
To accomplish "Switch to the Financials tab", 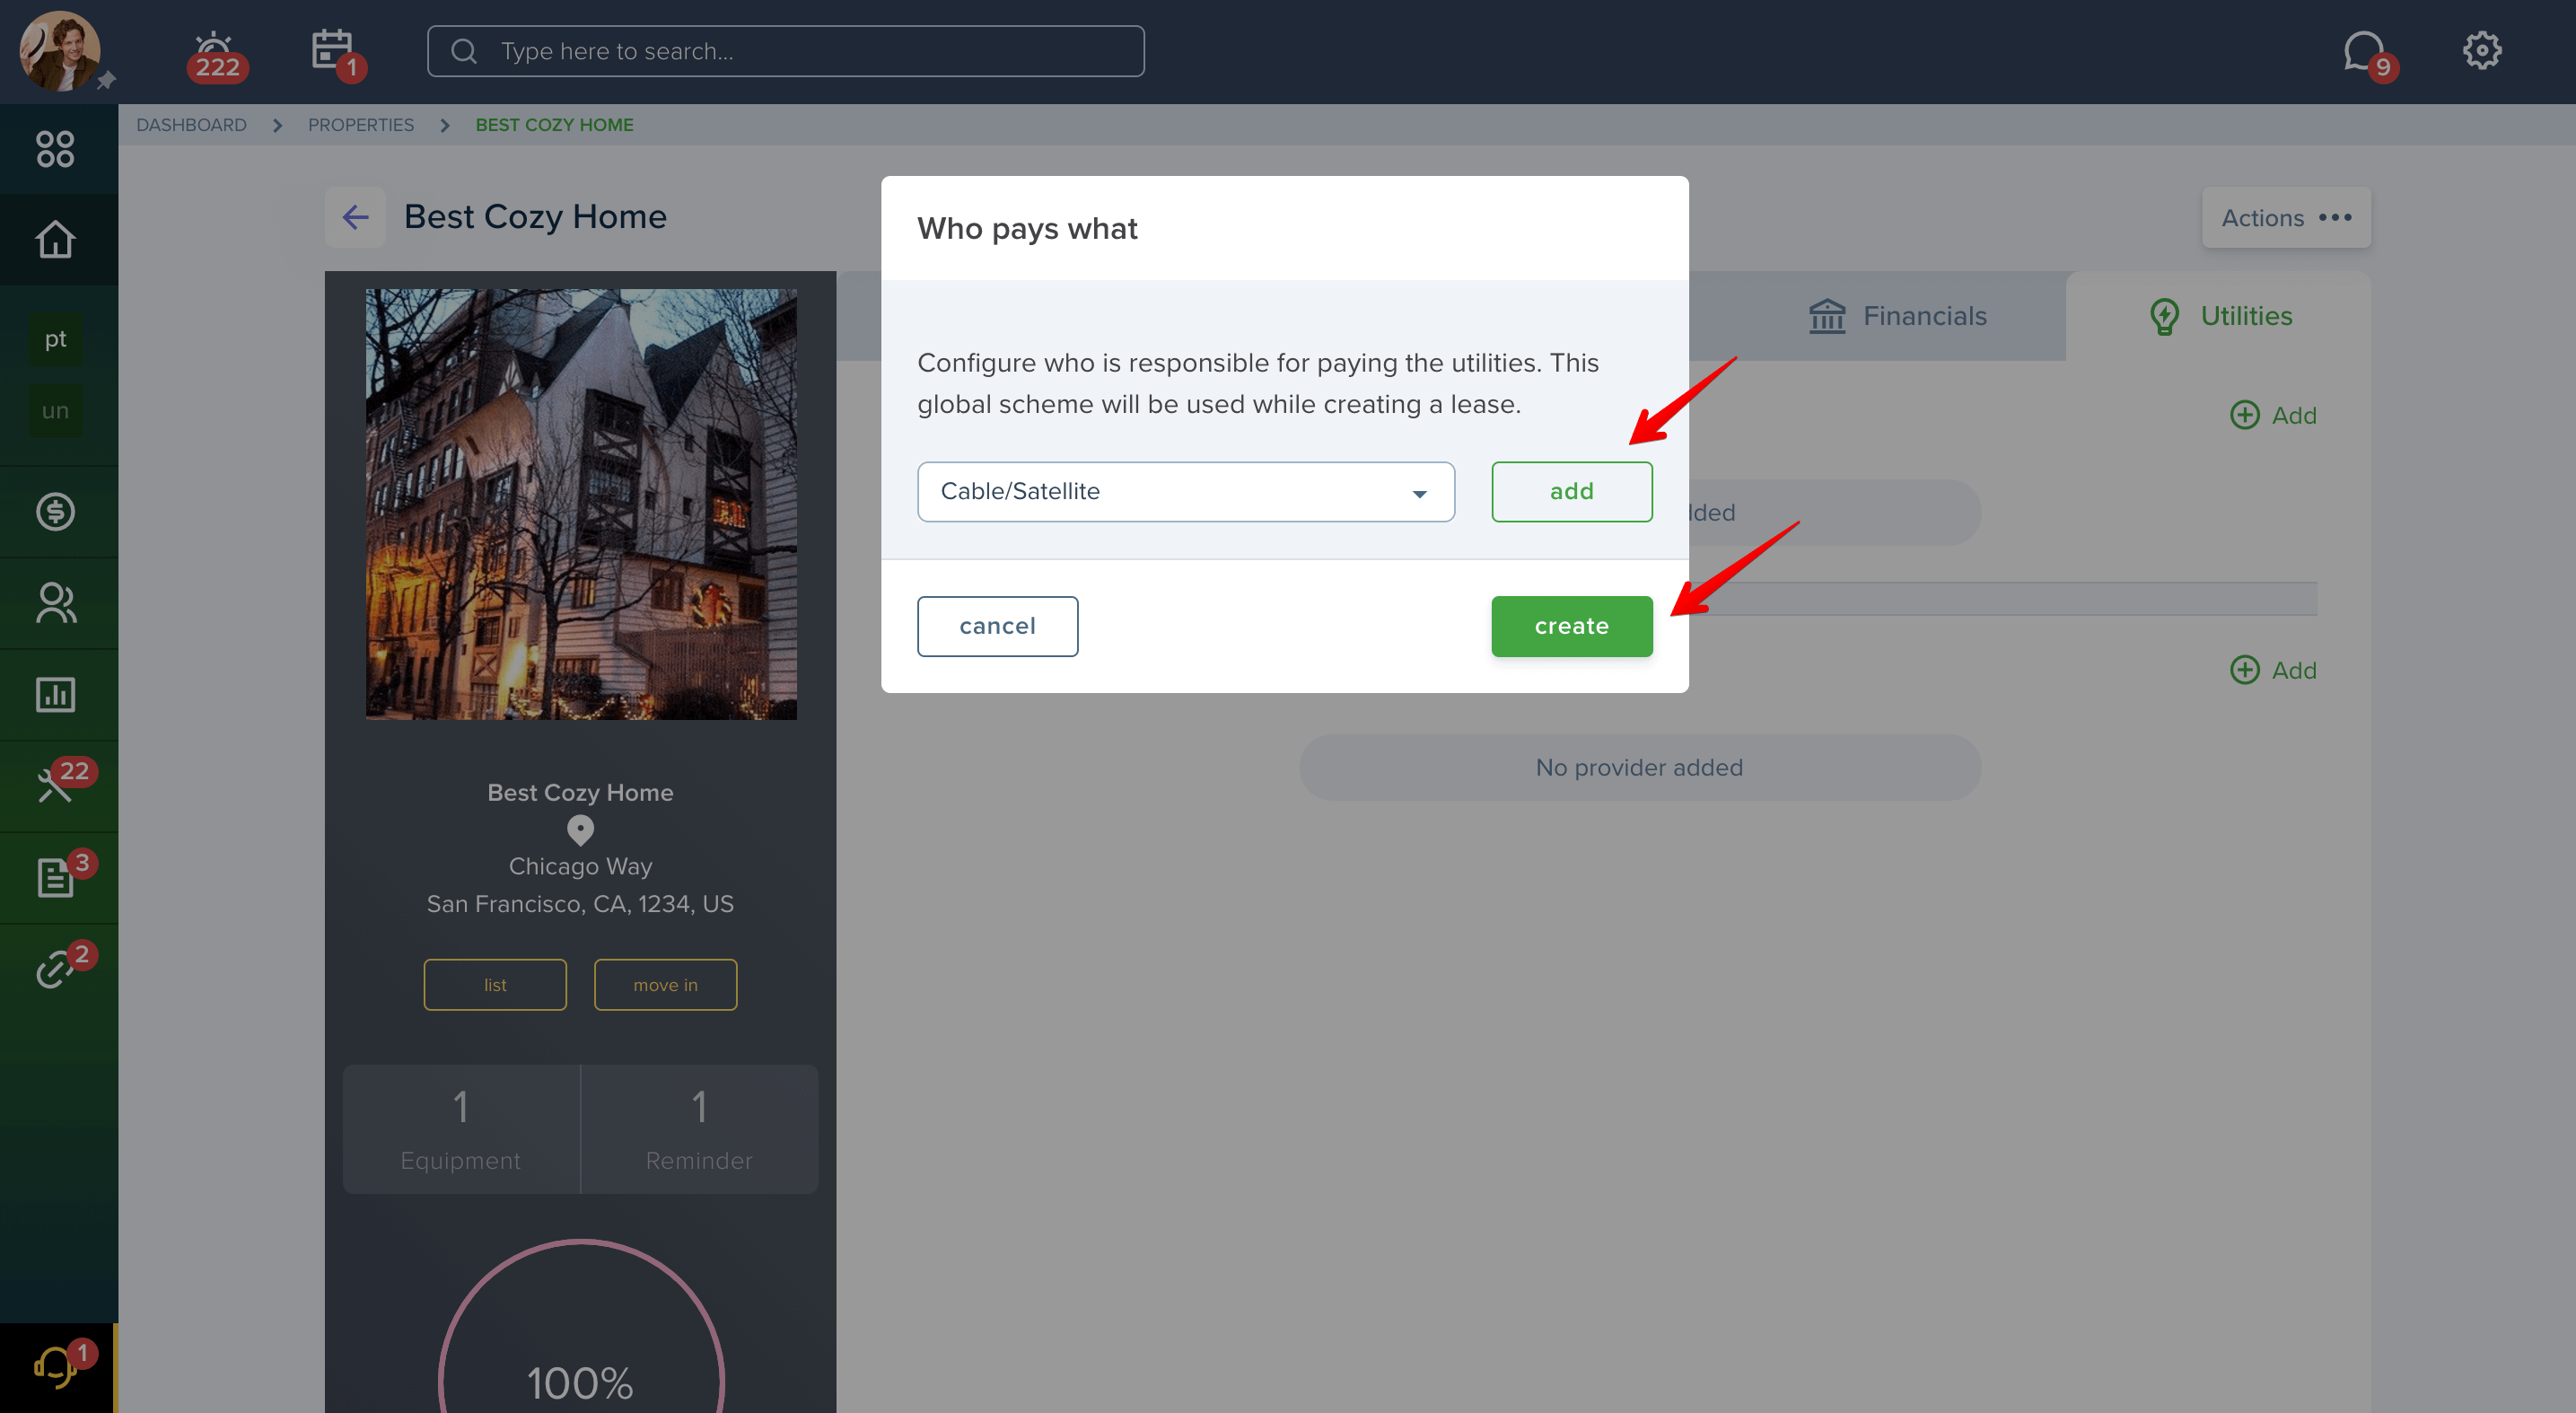I will pyautogui.click(x=1897, y=316).
